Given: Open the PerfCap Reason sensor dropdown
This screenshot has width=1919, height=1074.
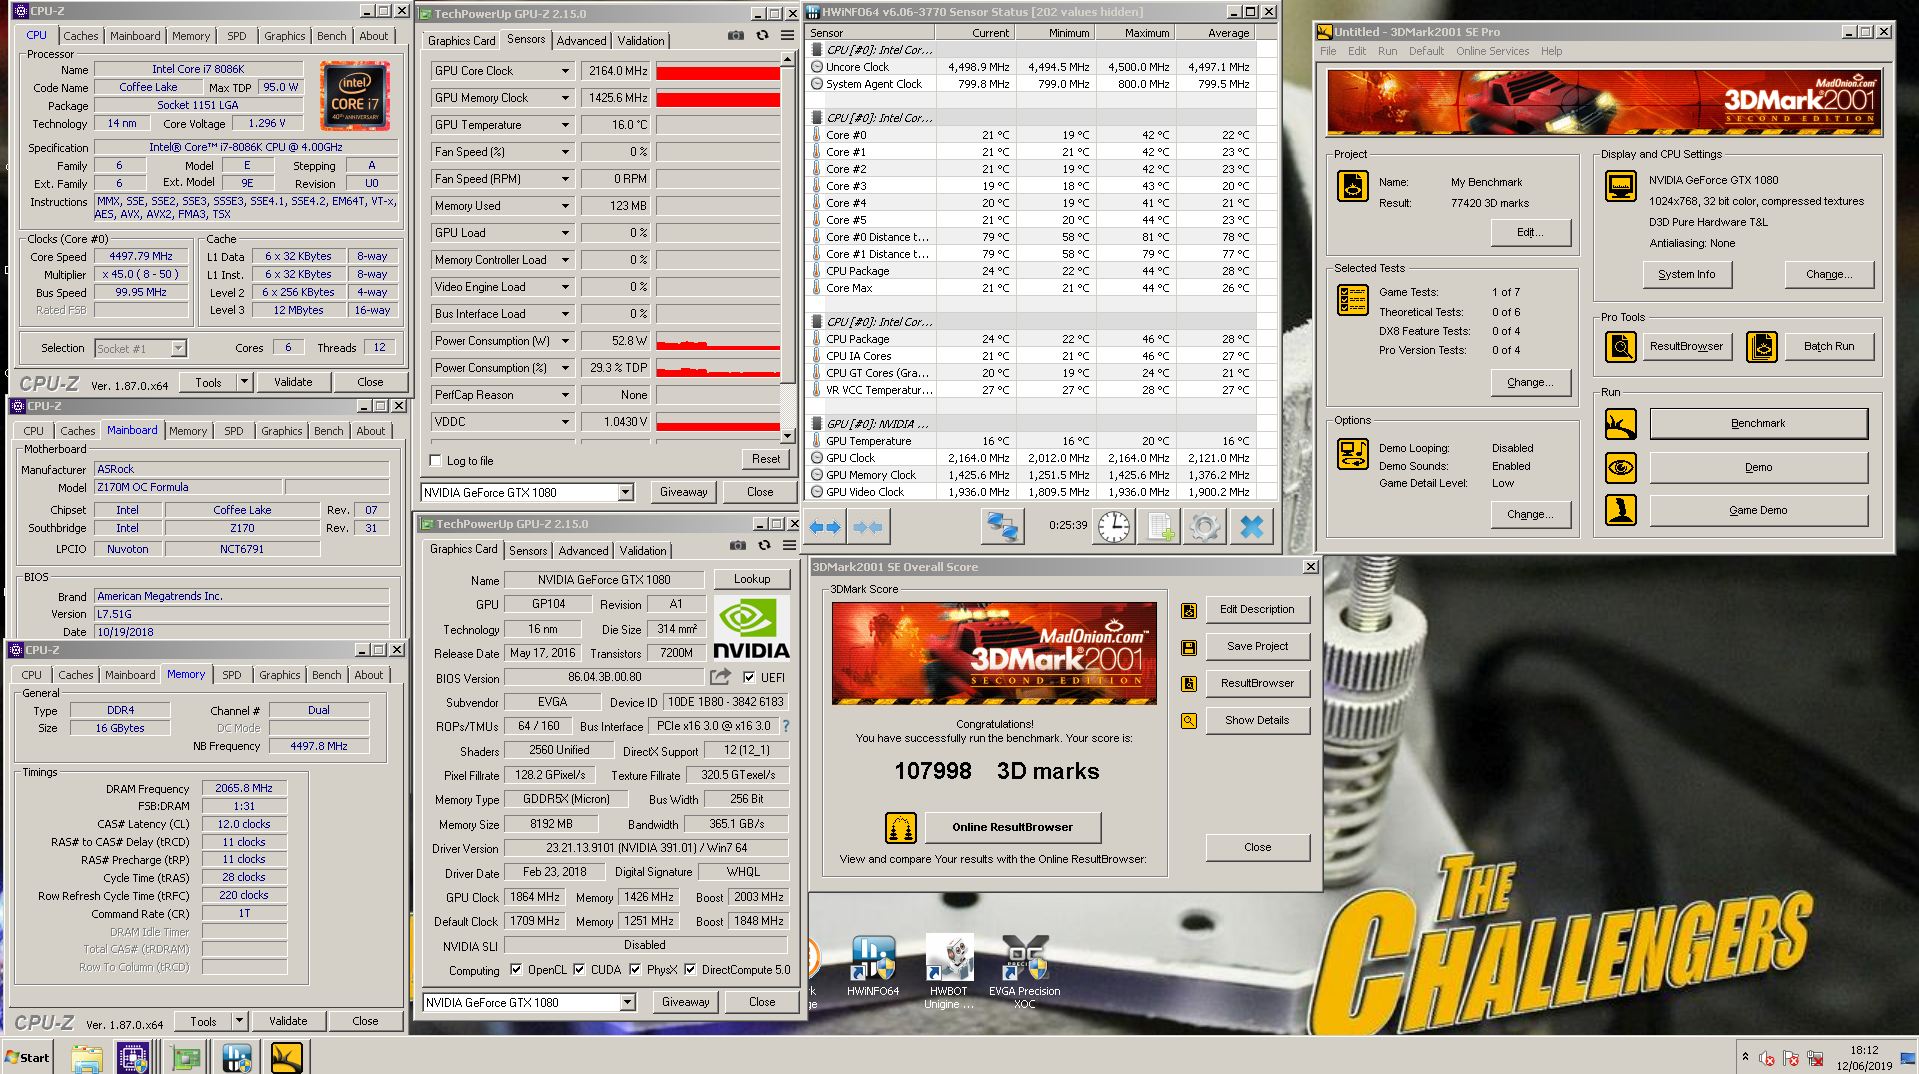Looking at the screenshot, I should pos(565,395).
